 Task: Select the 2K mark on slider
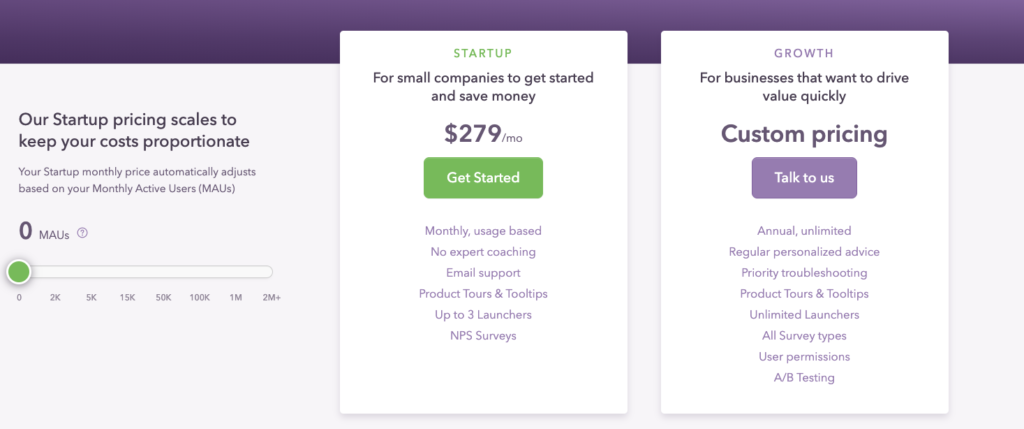coord(55,297)
